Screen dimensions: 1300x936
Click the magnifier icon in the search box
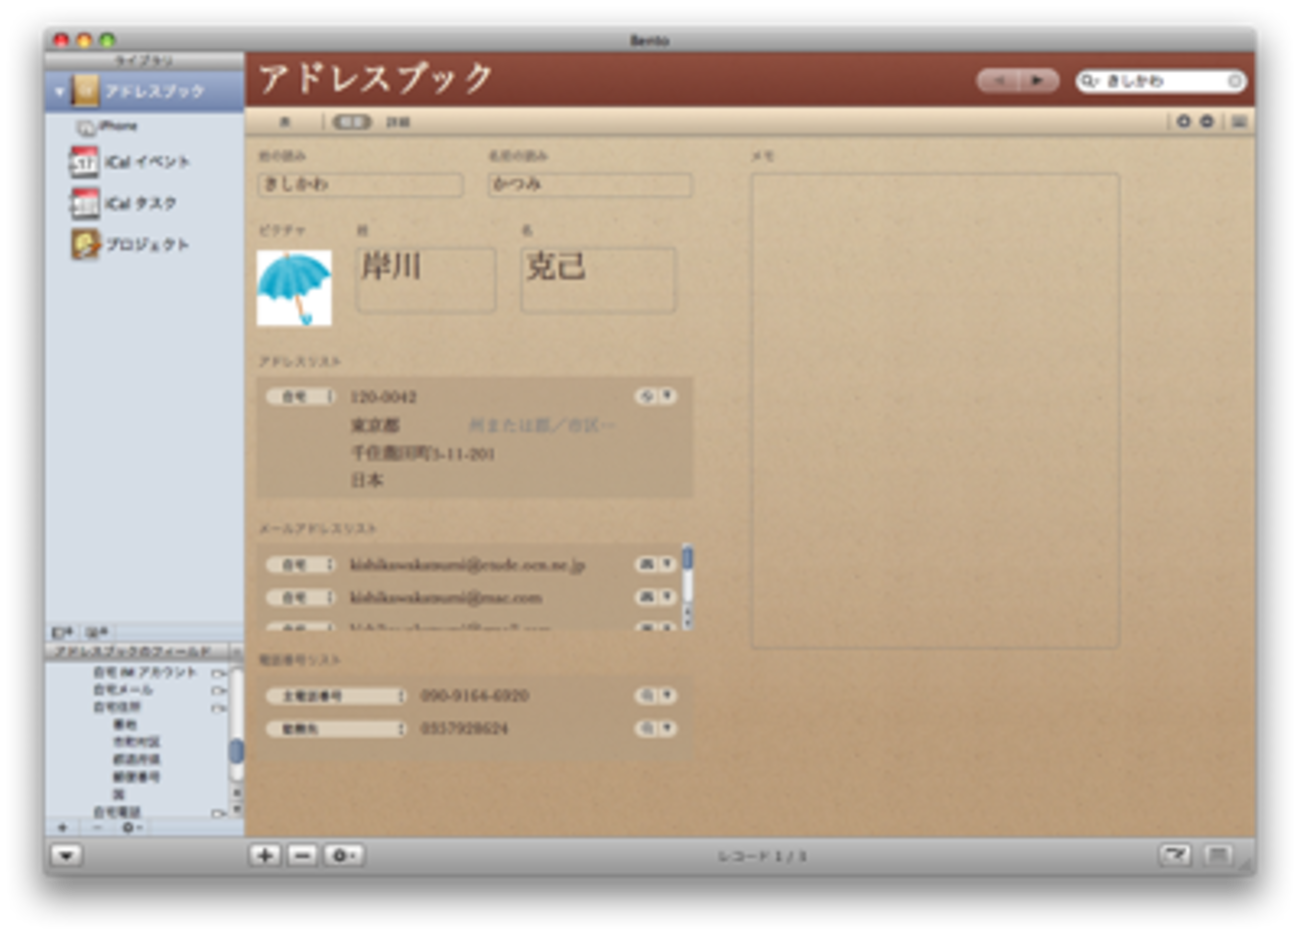point(1090,81)
